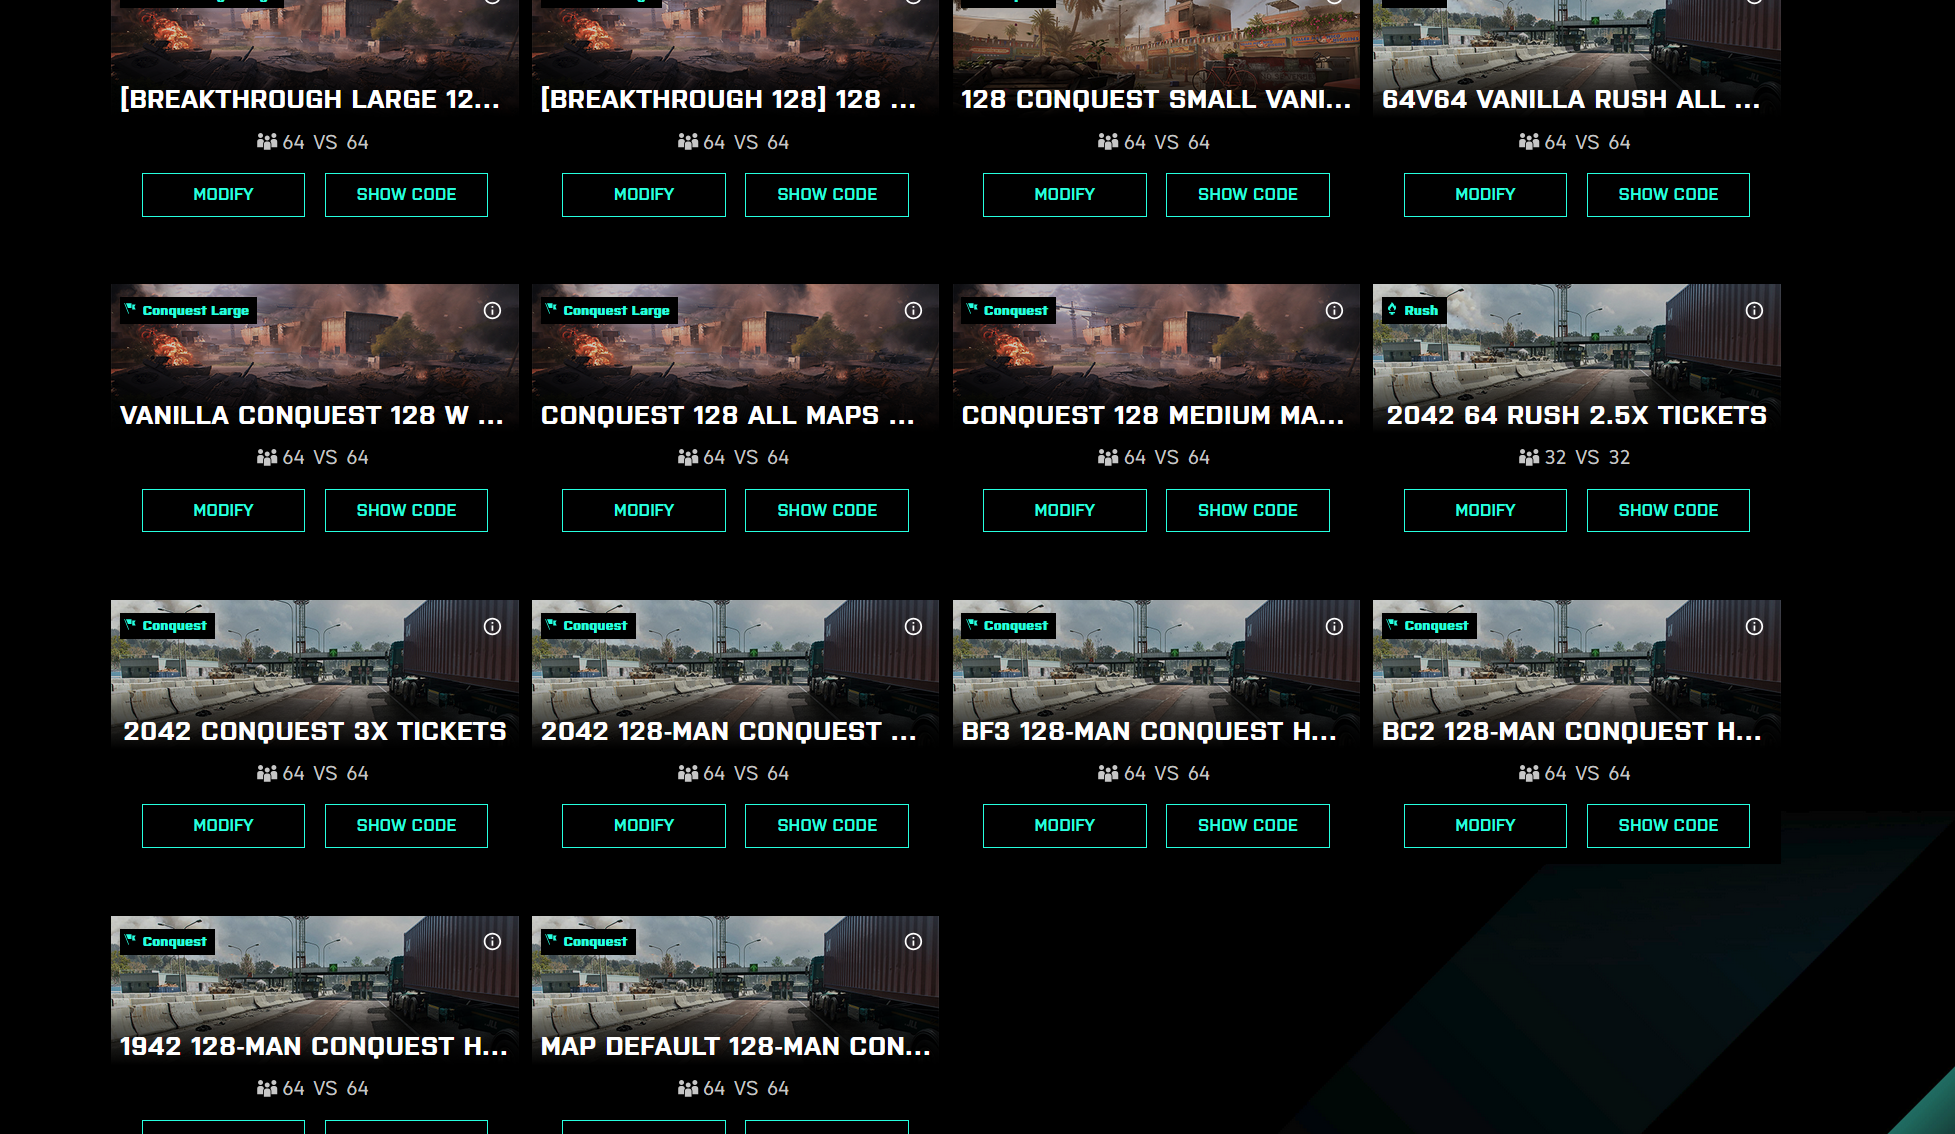Select title 'BF3 128-MAN CONQUEST H...'
1955x1134 pixels.
tap(1149, 731)
